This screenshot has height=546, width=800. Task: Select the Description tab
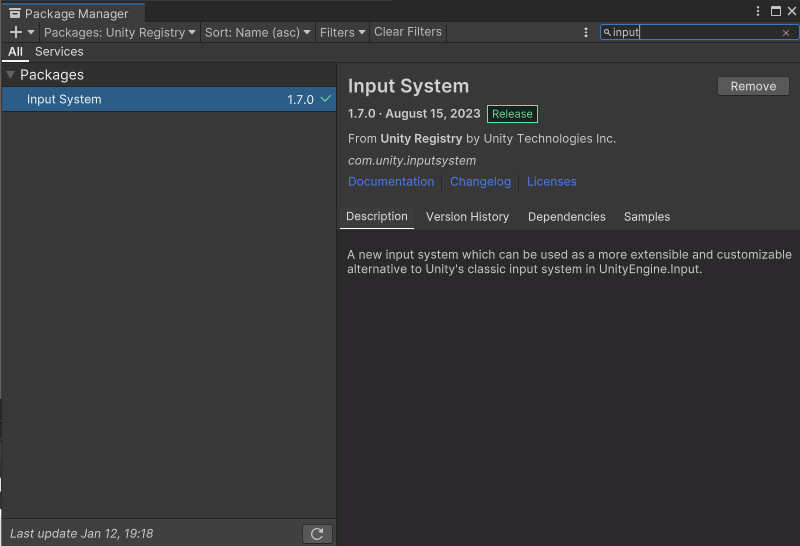(377, 216)
